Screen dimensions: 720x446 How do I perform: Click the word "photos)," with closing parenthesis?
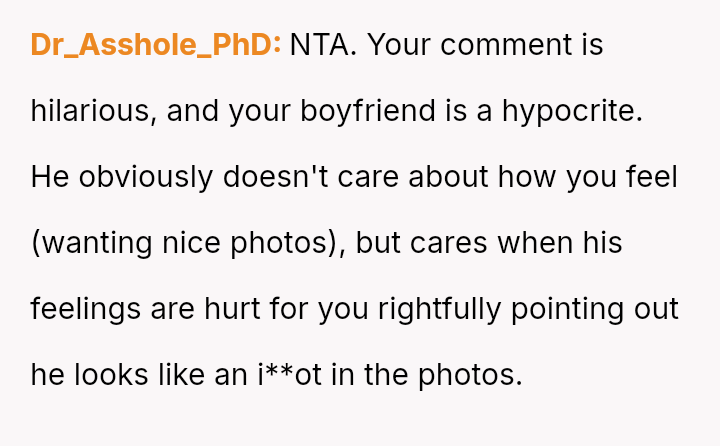click(293, 243)
